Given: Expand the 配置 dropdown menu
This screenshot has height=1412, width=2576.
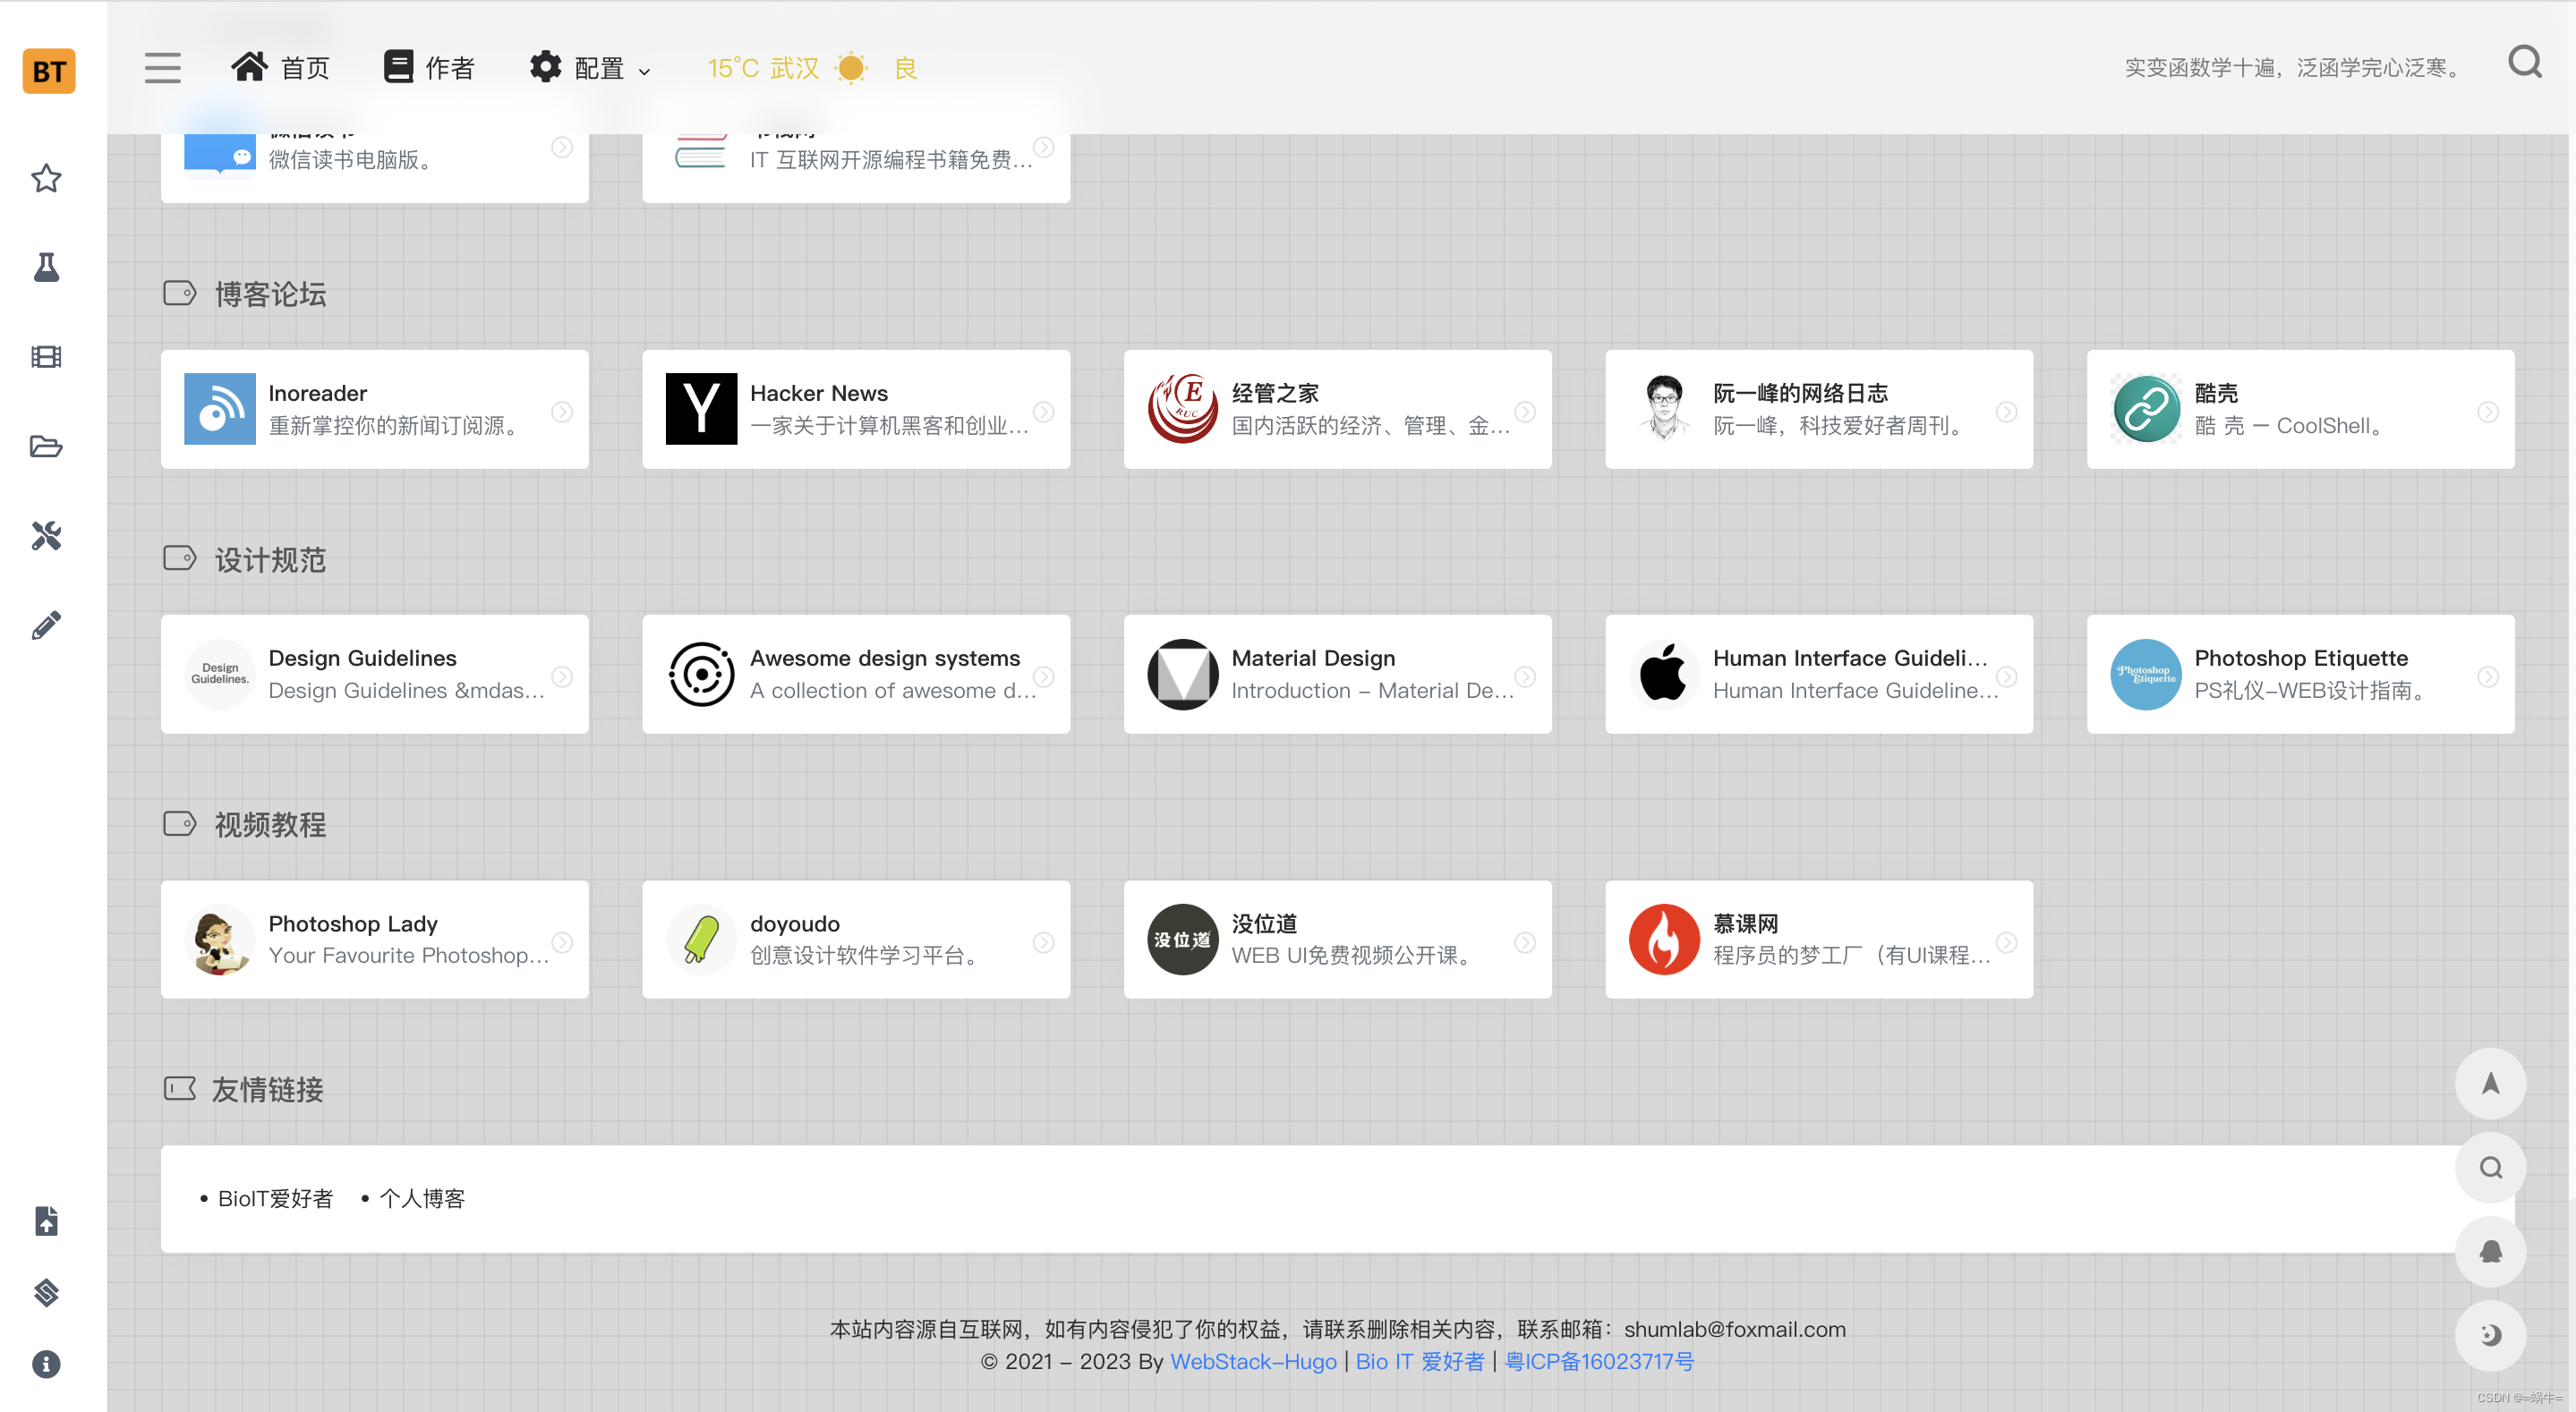Looking at the screenshot, I should pos(590,68).
